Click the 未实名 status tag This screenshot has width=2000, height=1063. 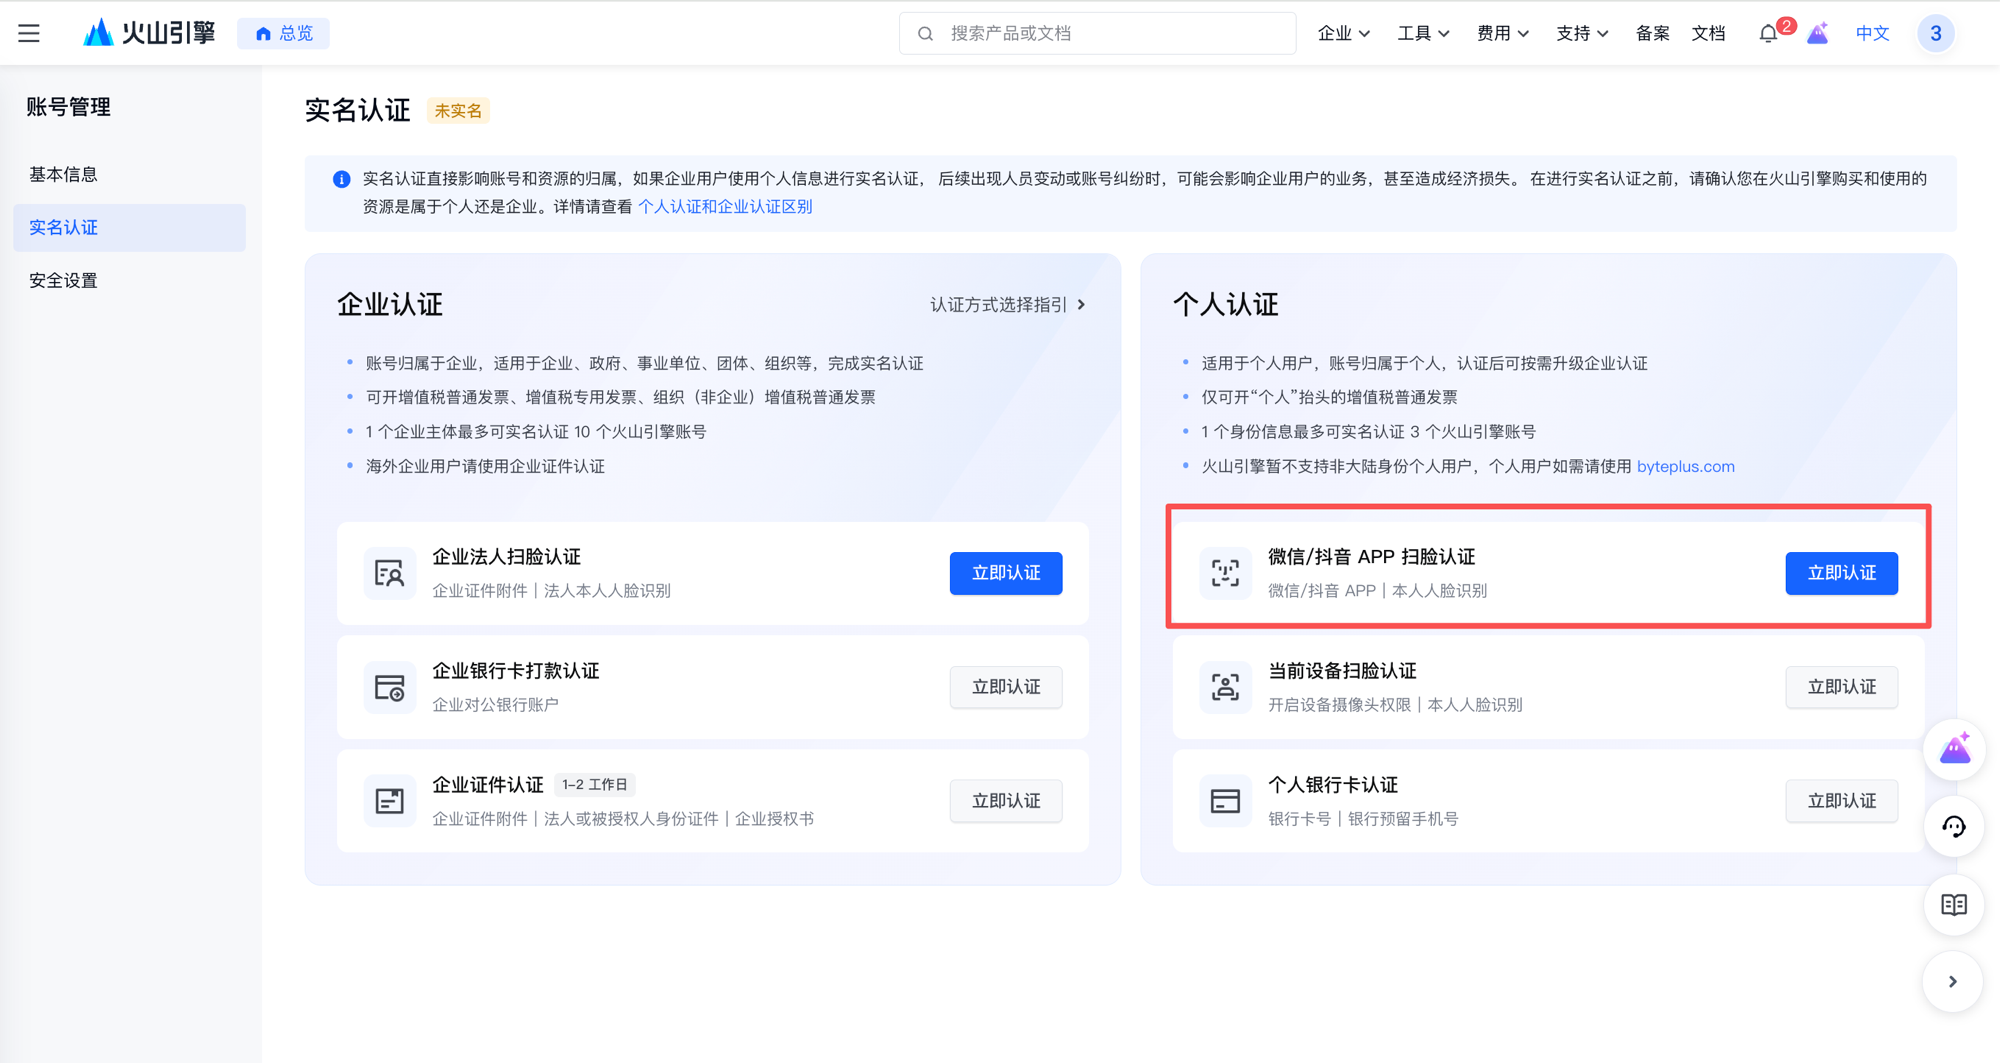[x=458, y=111]
